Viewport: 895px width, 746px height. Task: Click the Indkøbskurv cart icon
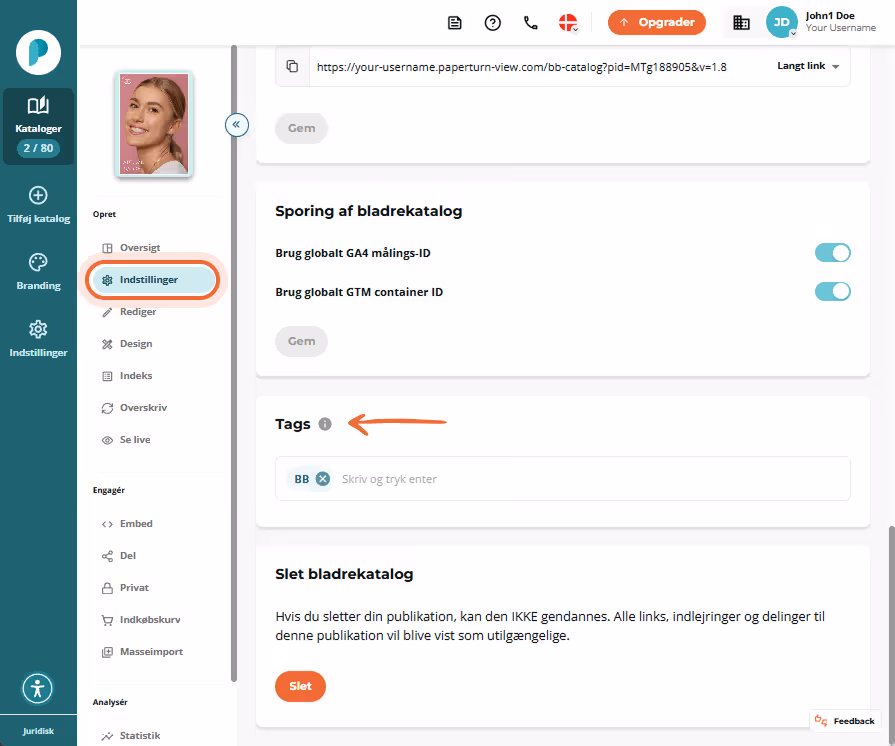point(107,620)
